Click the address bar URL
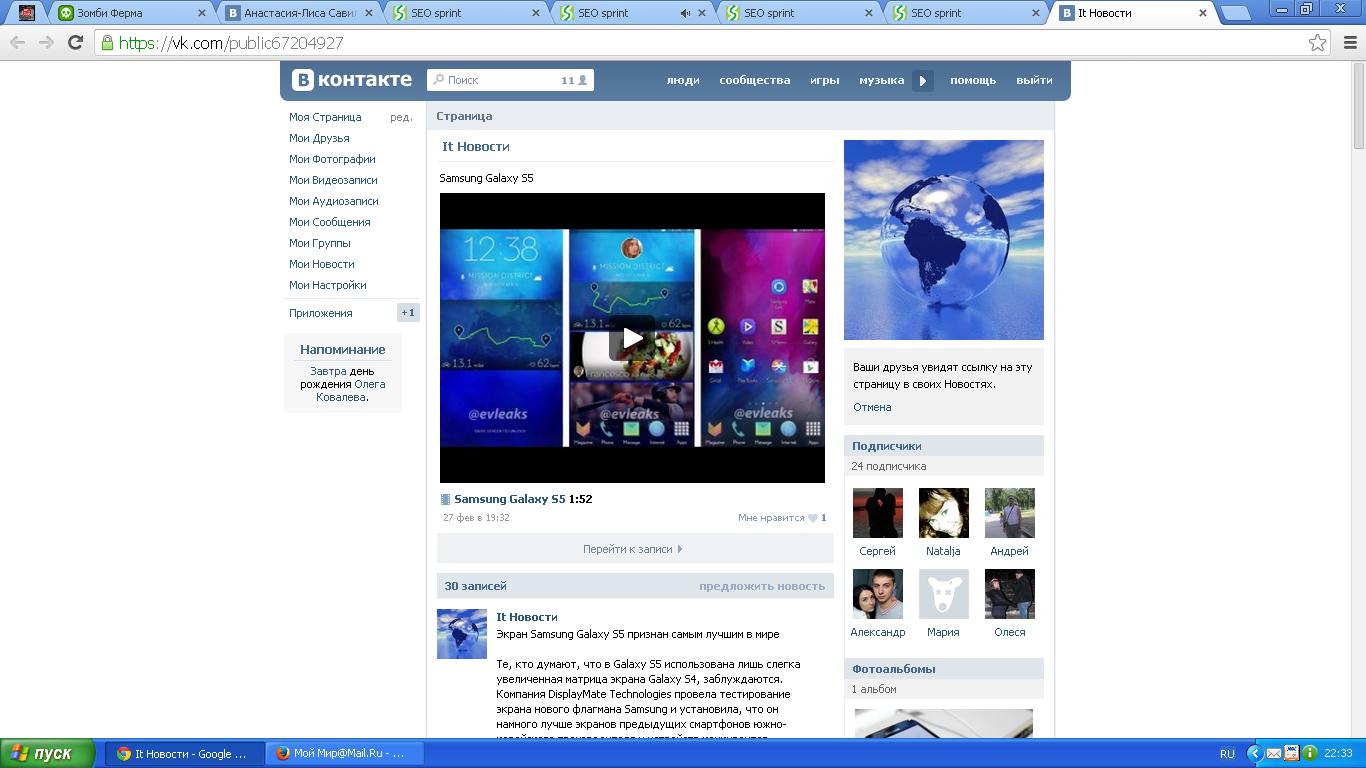Viewport: 1366px width, 768px height. click(231, 43)
